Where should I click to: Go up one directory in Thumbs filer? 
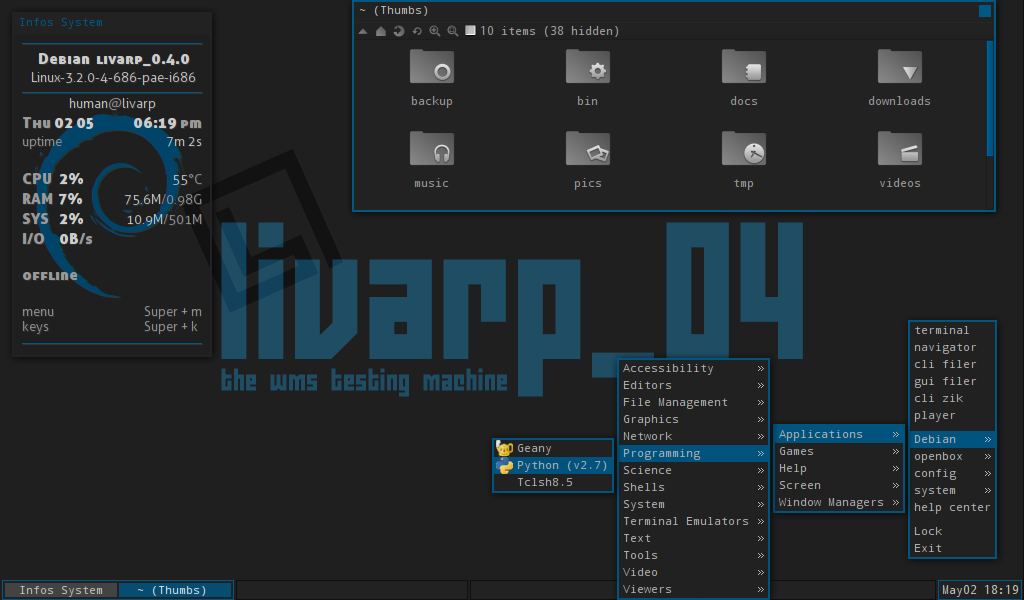363,31
